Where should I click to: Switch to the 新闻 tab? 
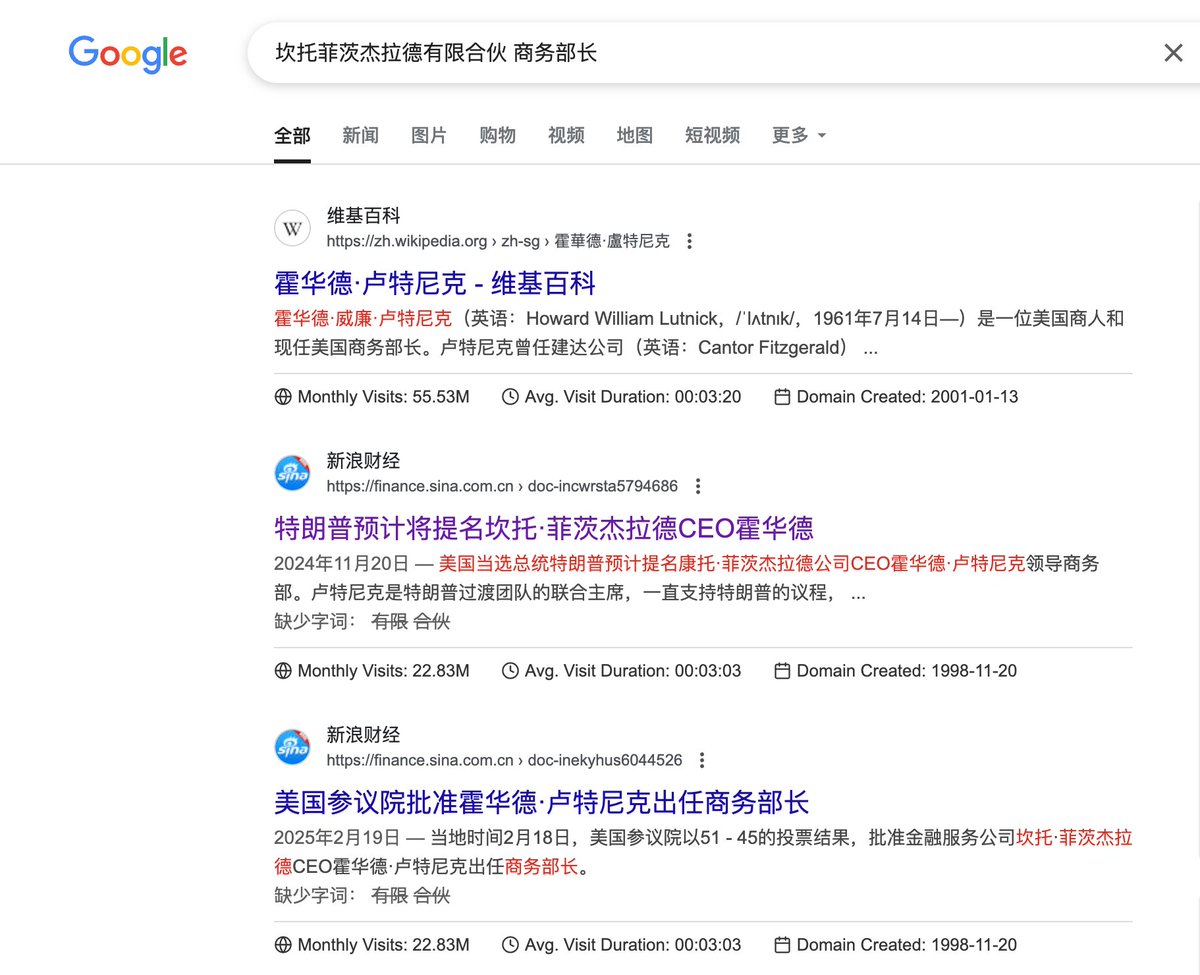[x=360, y=135]
